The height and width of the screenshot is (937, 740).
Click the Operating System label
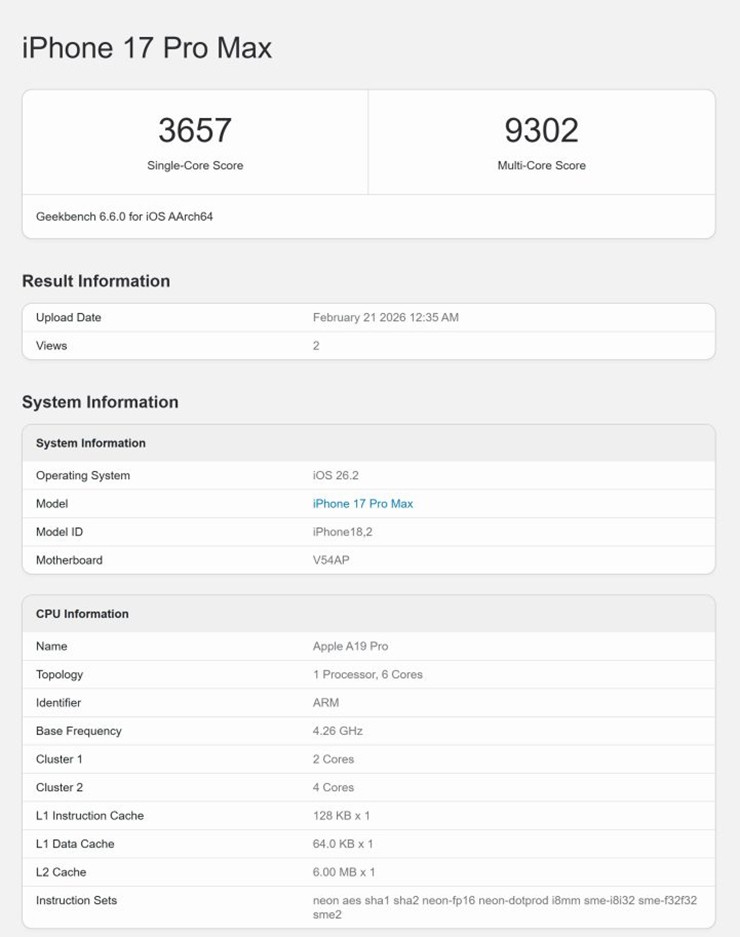82,476
